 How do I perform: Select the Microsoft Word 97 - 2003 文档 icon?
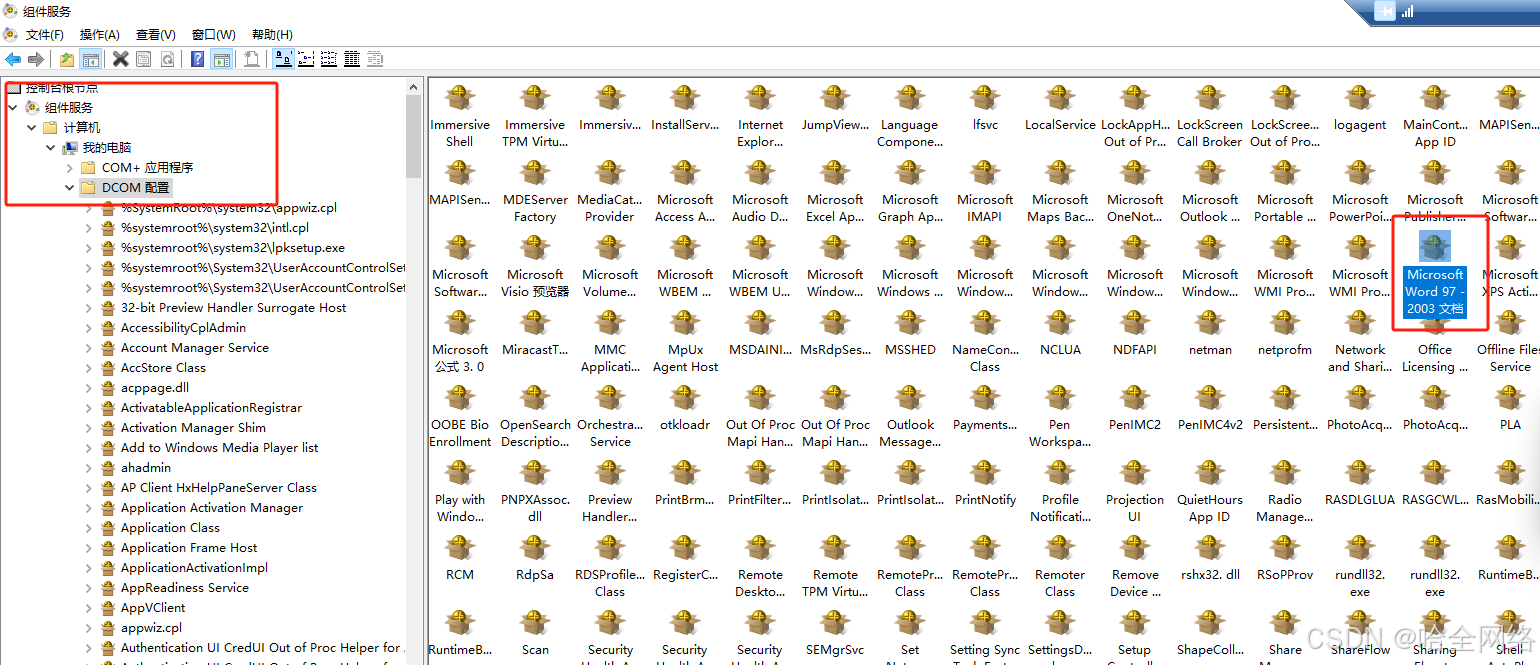[x=1435, y=274]
